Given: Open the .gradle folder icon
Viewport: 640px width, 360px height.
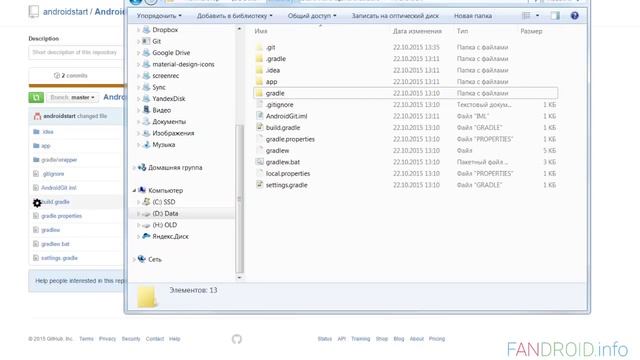Looking at the screenshot, I should point(259,59).
